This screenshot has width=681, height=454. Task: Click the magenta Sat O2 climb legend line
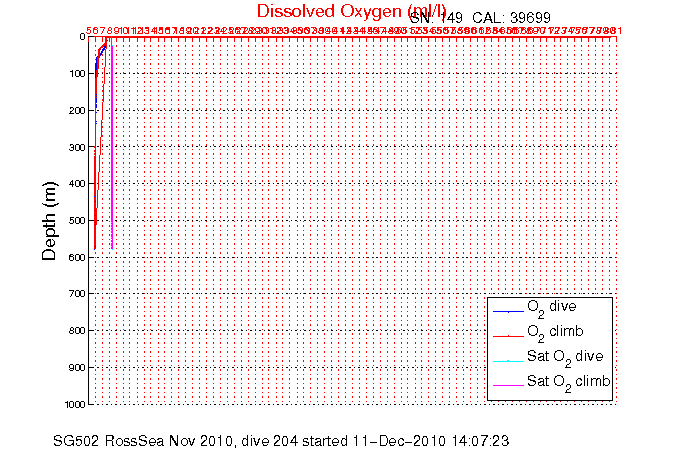508,385
